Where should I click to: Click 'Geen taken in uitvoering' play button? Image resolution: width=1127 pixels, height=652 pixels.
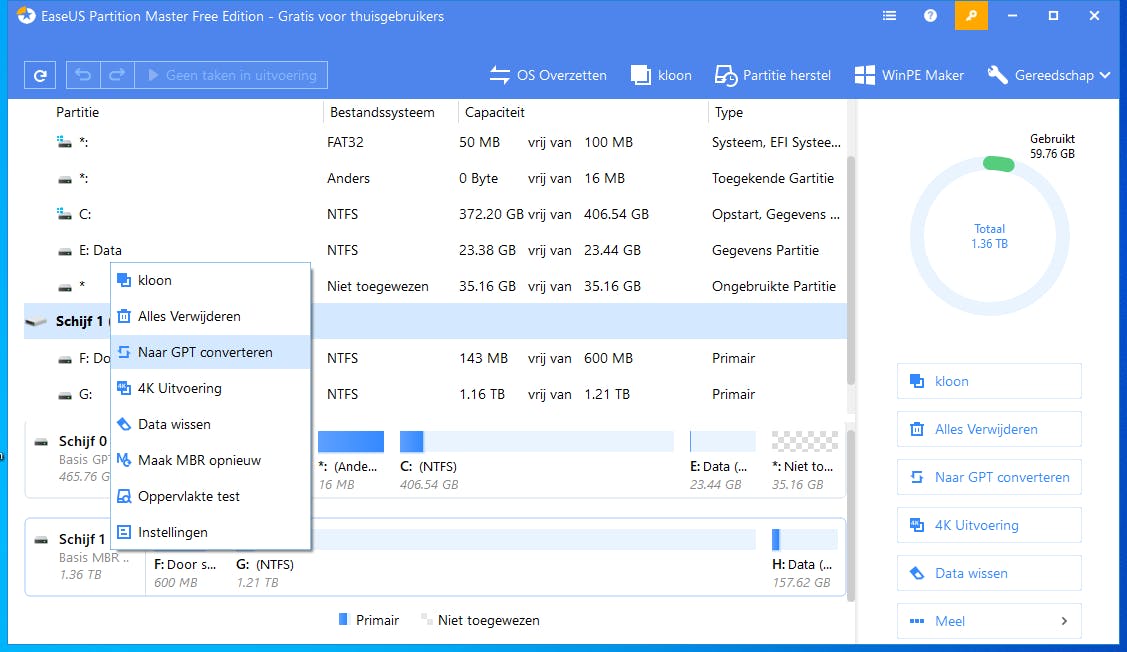pos(231,75)
